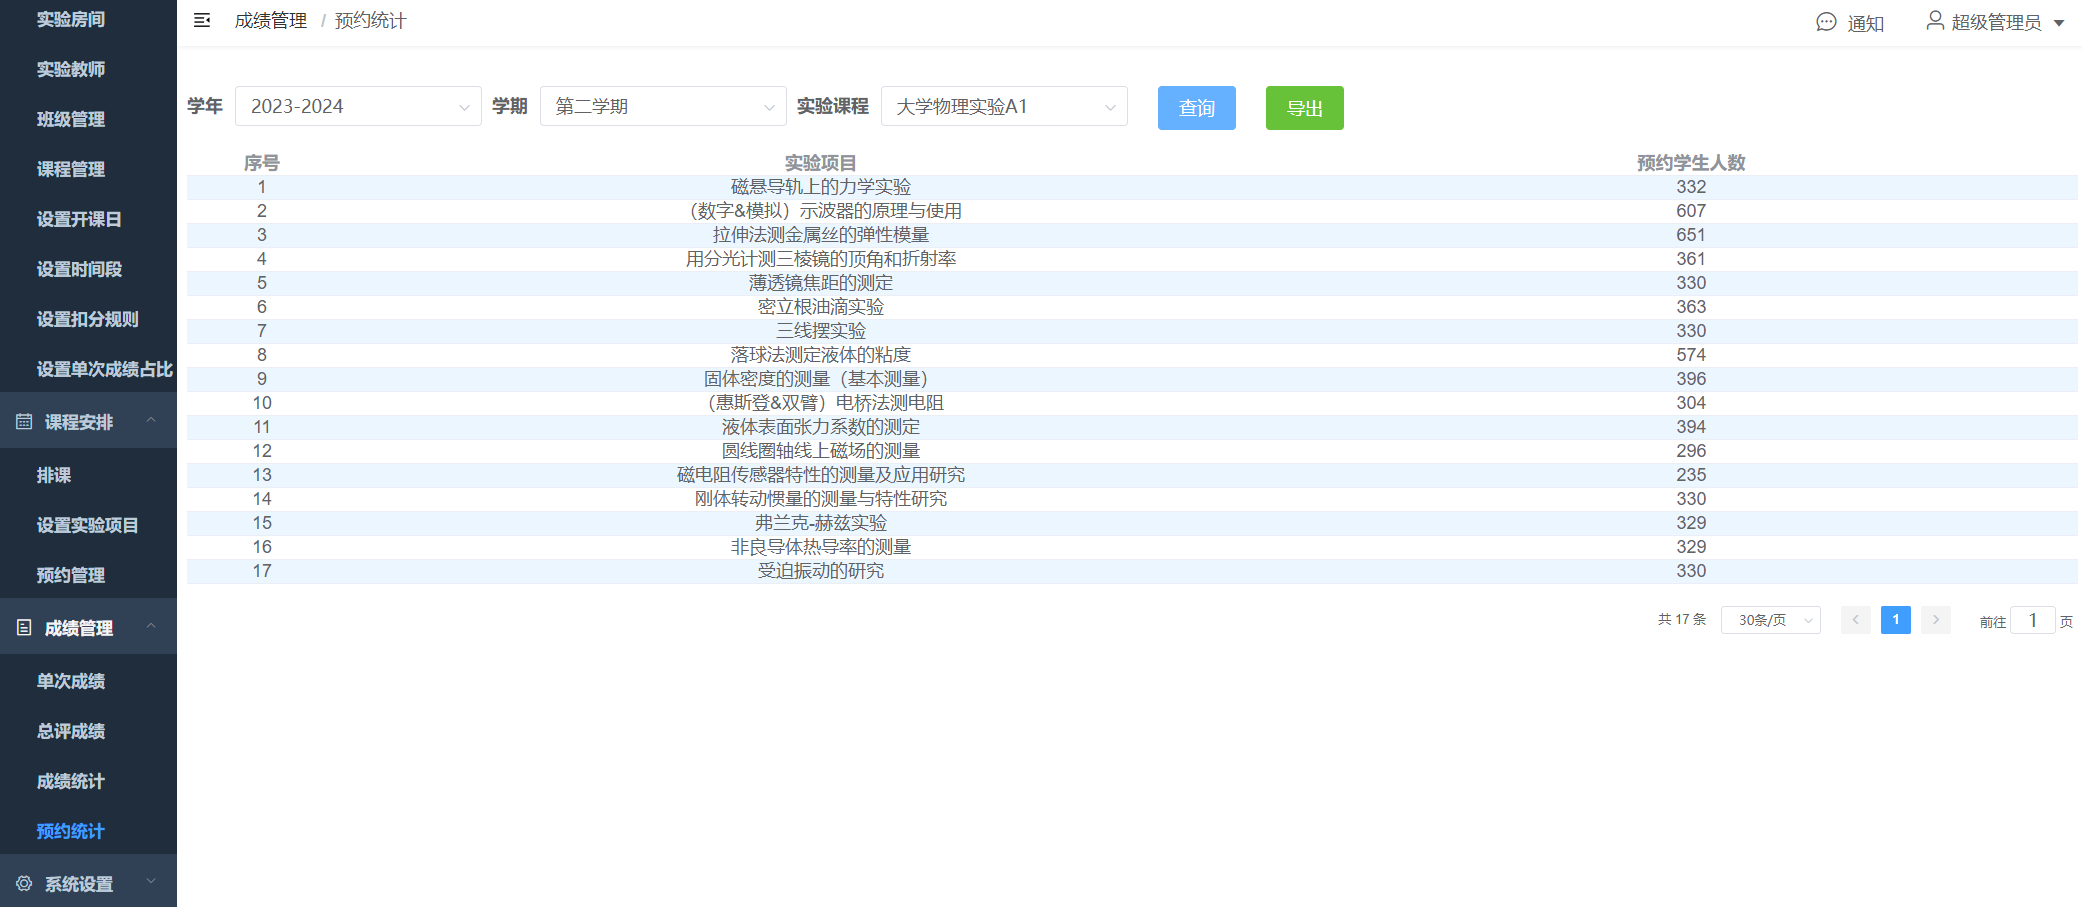Open the 超级管理员 account dropdown arrow
The height and width of the screenshot is (907, 2082).
(x=2059, y=23)
